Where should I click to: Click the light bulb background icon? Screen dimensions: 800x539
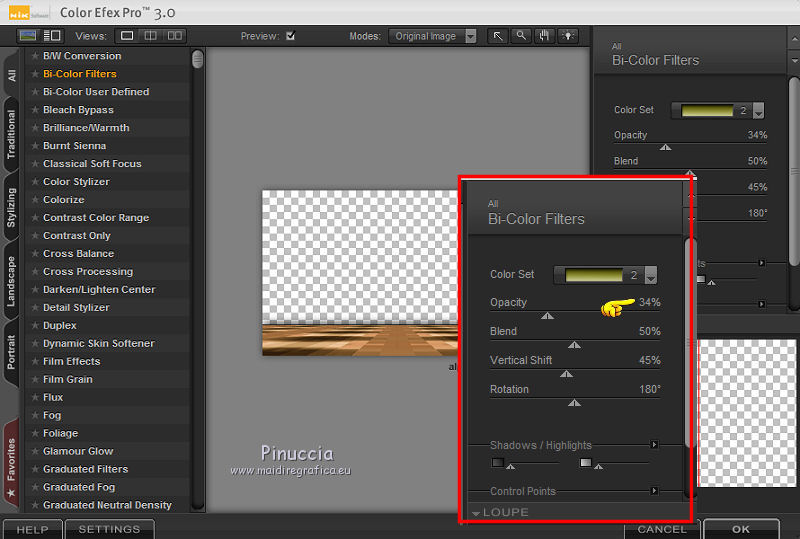pos(568,36)
